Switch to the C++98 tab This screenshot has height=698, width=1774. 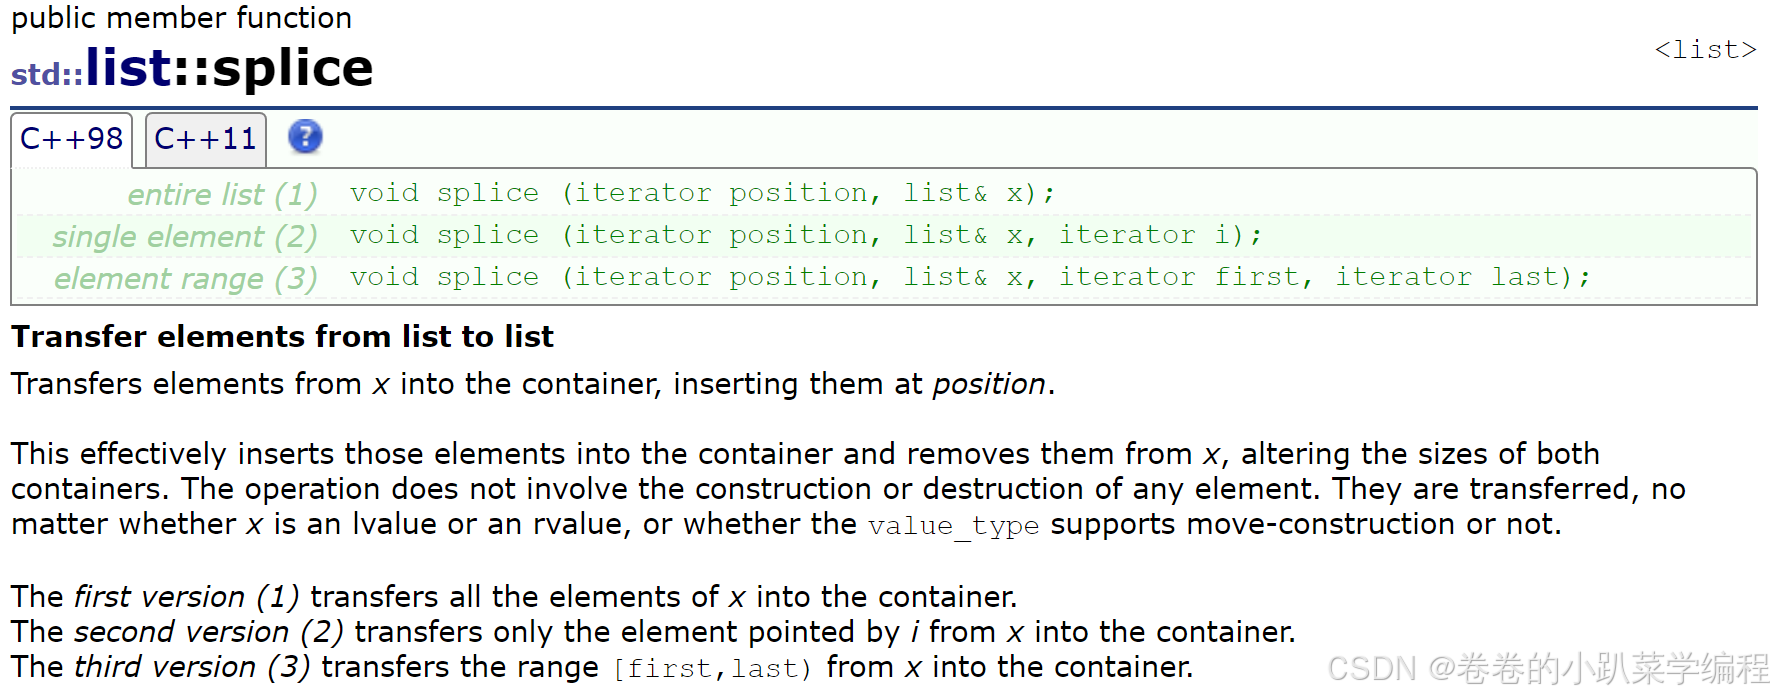71,139
